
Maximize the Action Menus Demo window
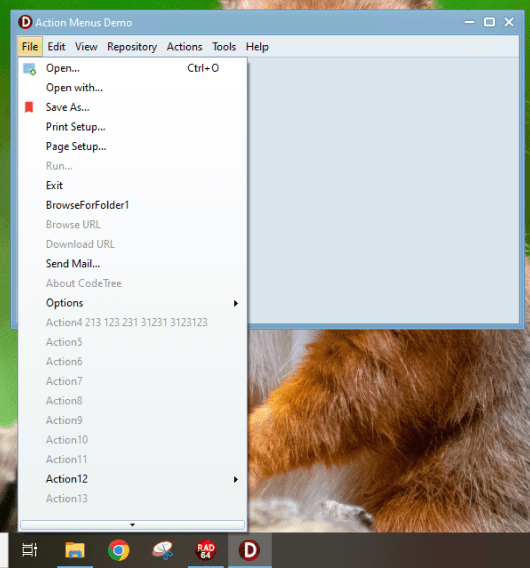tap(489, 22)
